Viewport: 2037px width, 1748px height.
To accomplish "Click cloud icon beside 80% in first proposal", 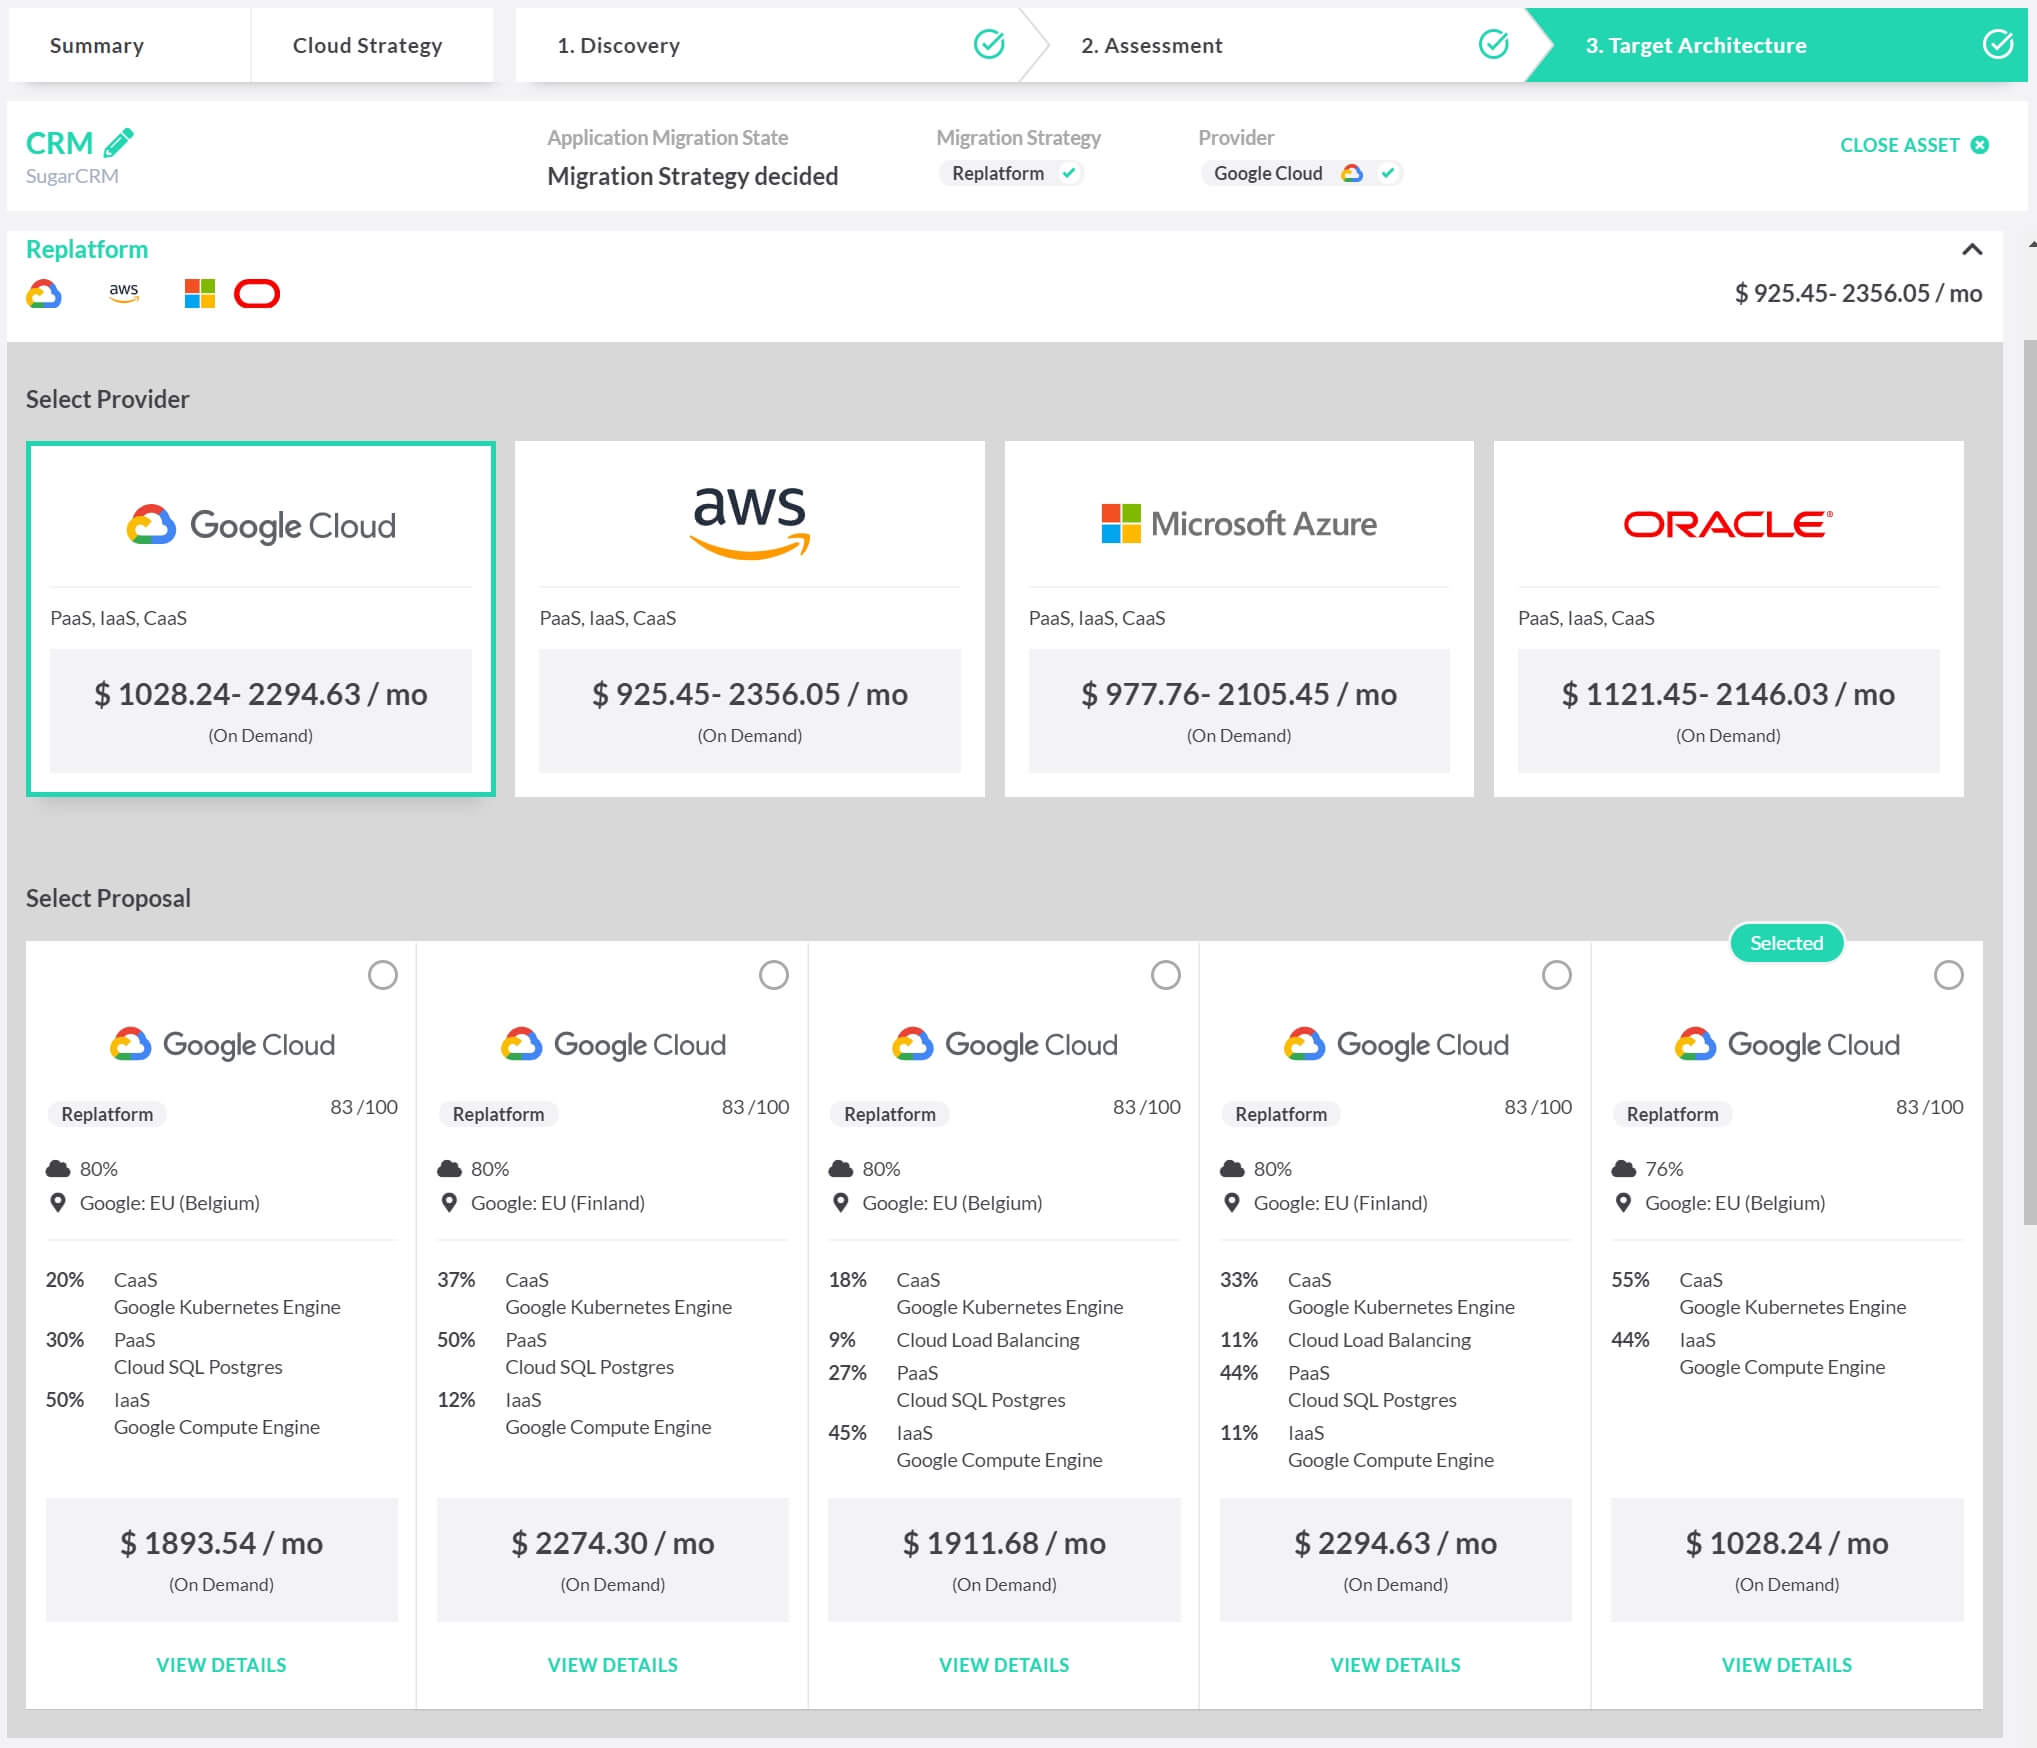I will point(58,1168).
